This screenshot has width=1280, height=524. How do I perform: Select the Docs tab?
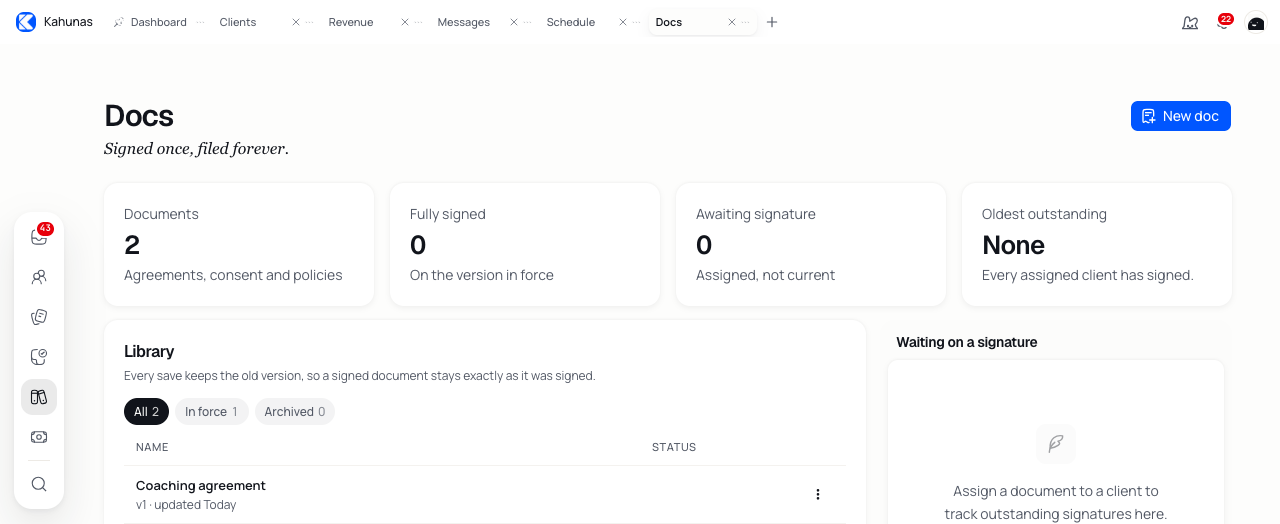pyautogui.click(x=668, y=22)
